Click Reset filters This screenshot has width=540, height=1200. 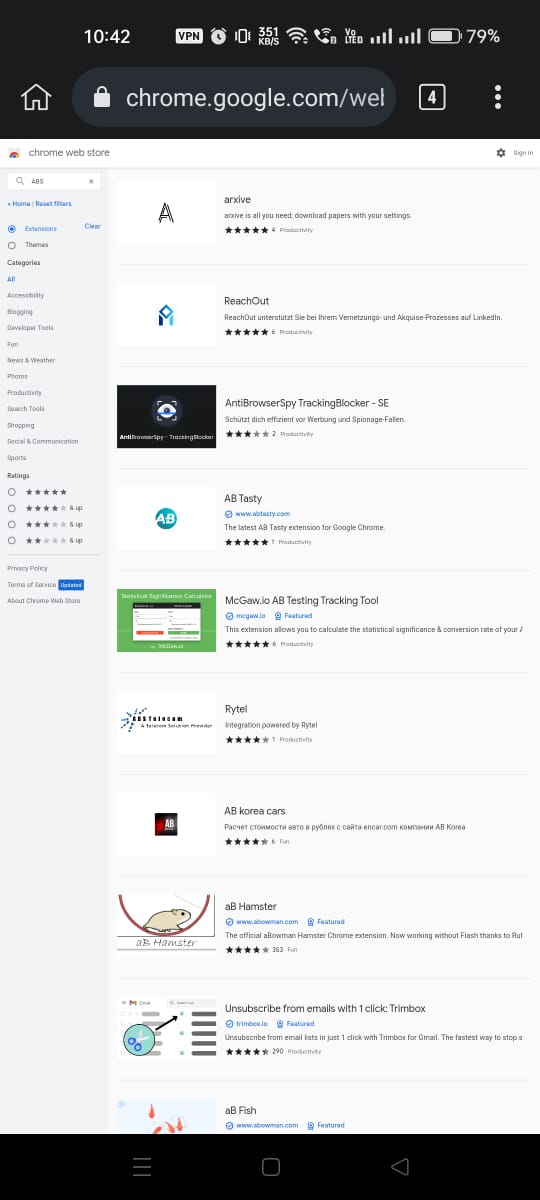[54, 203]
